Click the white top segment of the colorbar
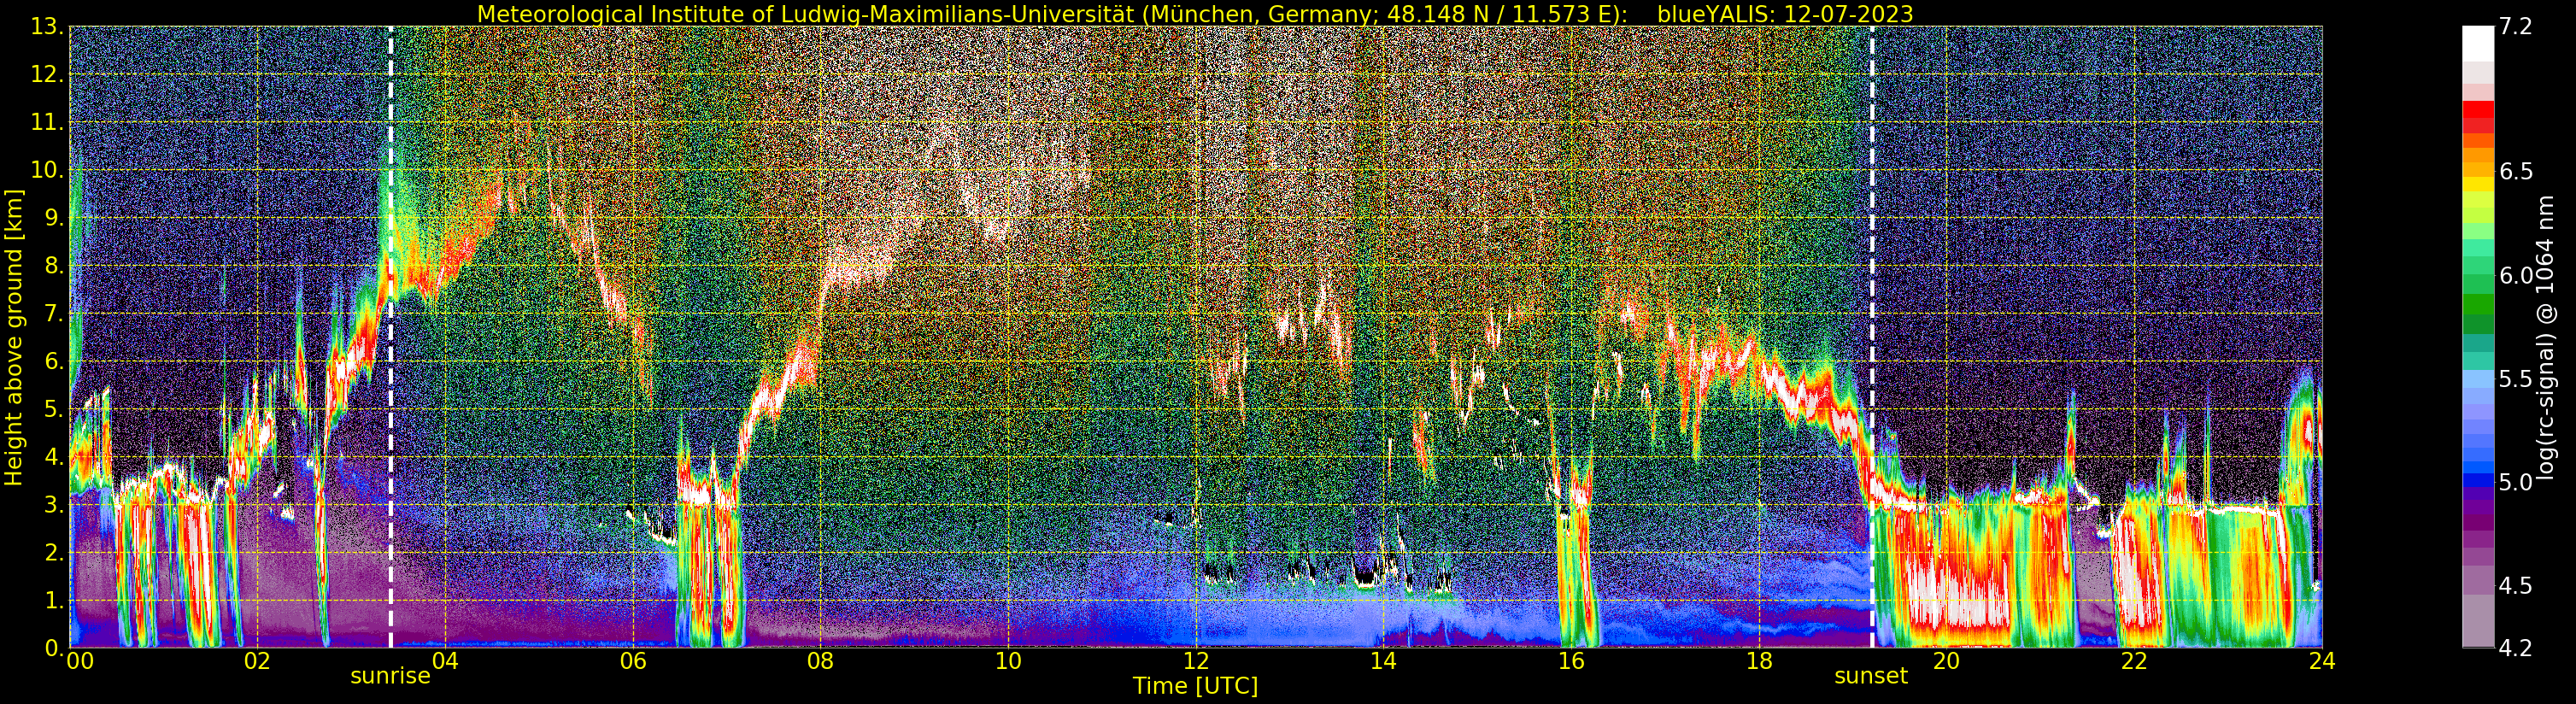 point(2478,44)
